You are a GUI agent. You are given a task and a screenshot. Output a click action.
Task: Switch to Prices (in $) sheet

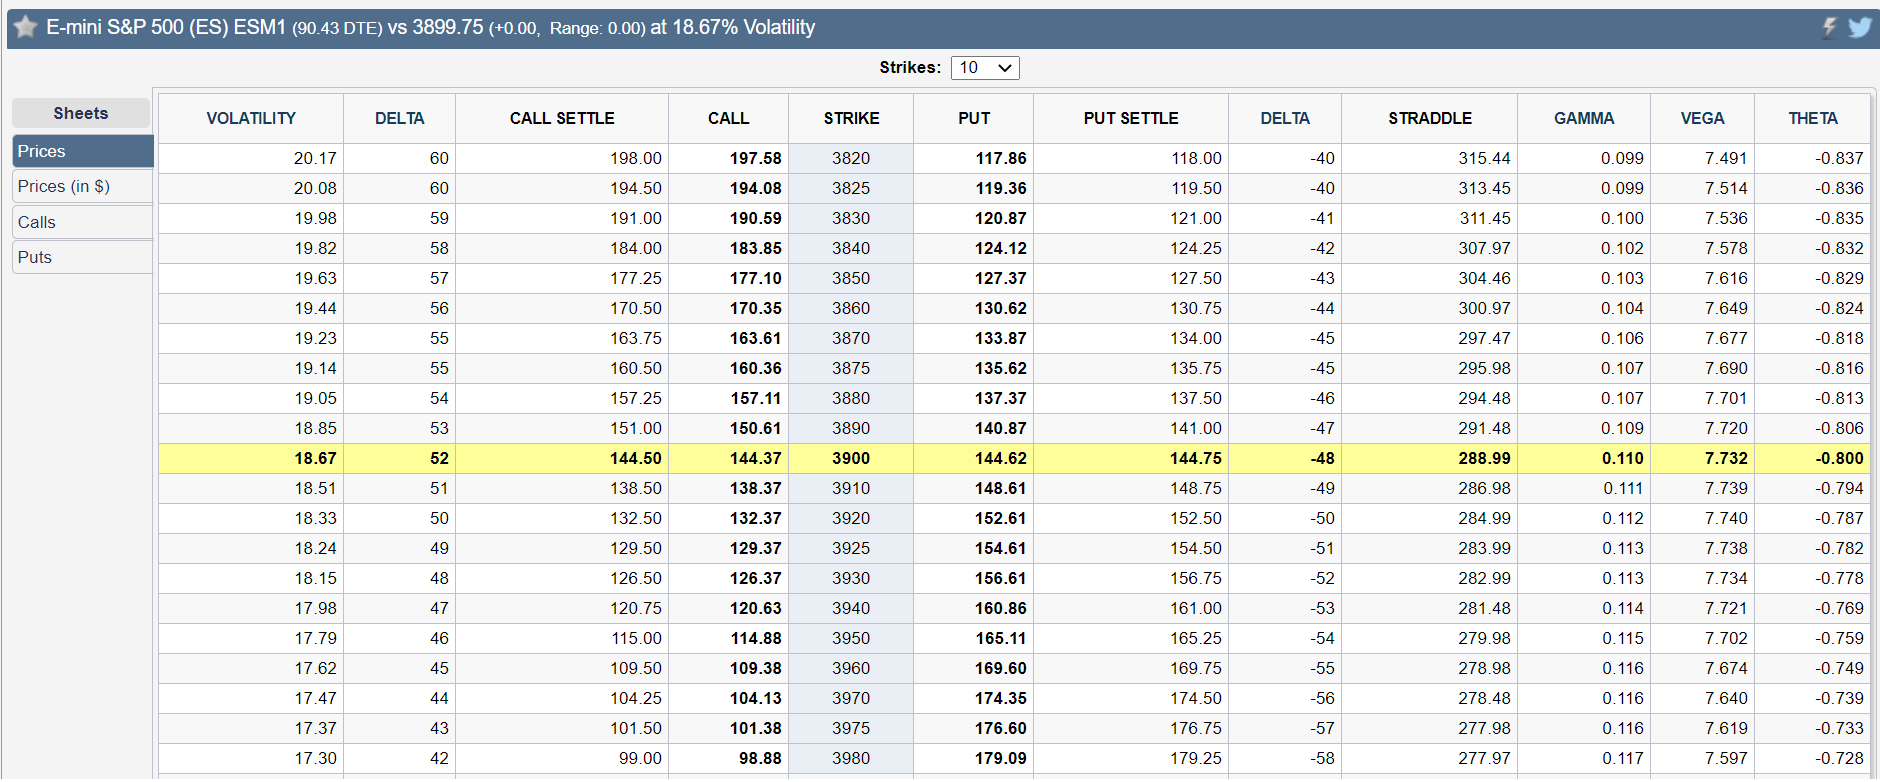coord(83,186)
